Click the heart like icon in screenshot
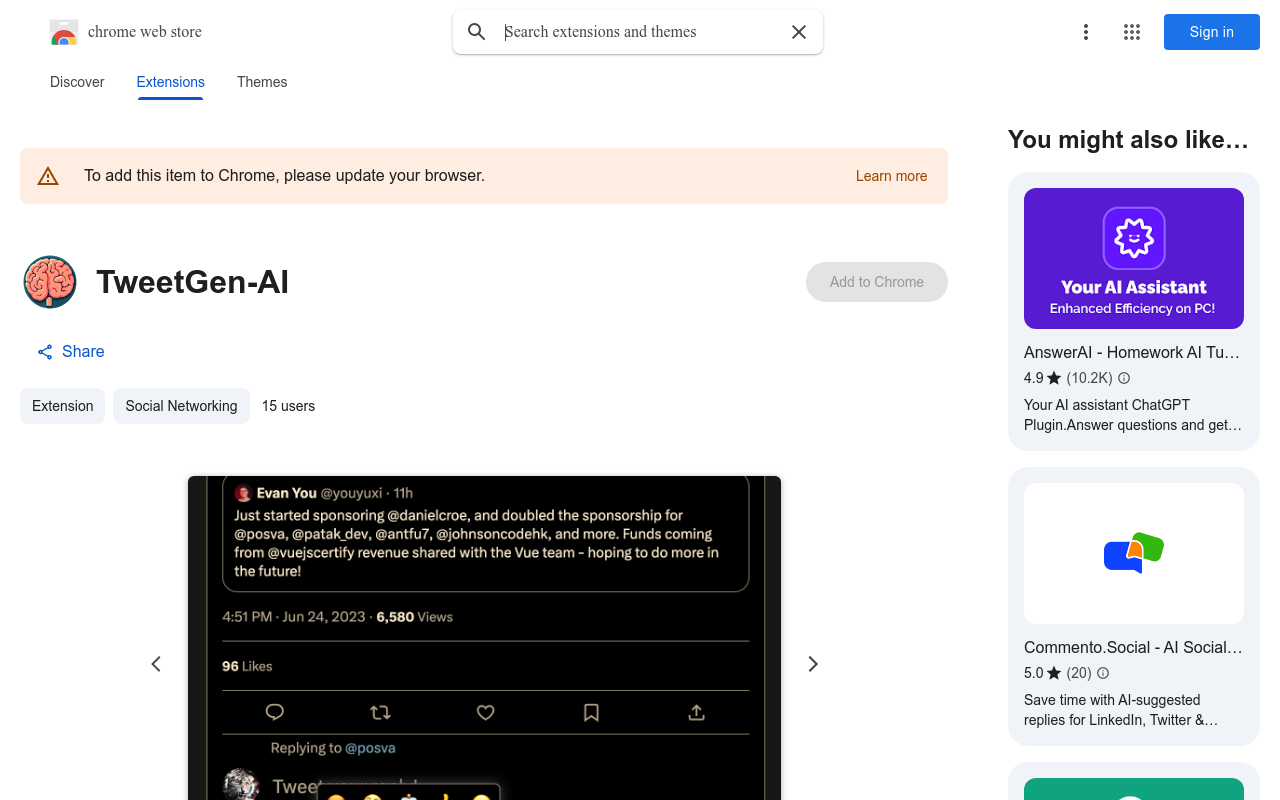Screen dimensions: 1280x800 point(486,712)
